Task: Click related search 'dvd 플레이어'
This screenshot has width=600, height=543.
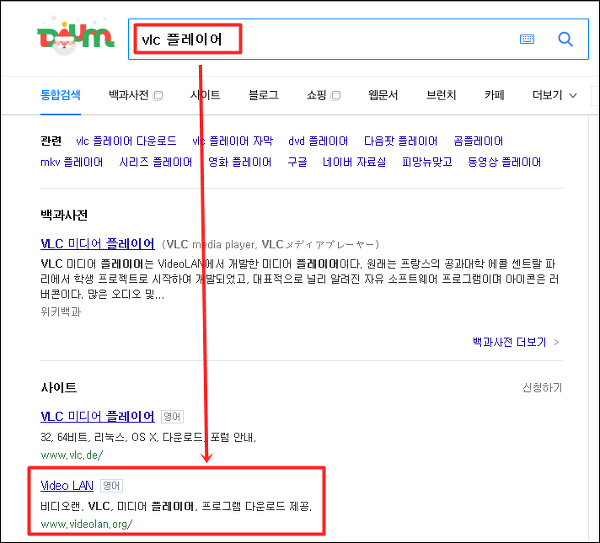Action: click(318, 141)
